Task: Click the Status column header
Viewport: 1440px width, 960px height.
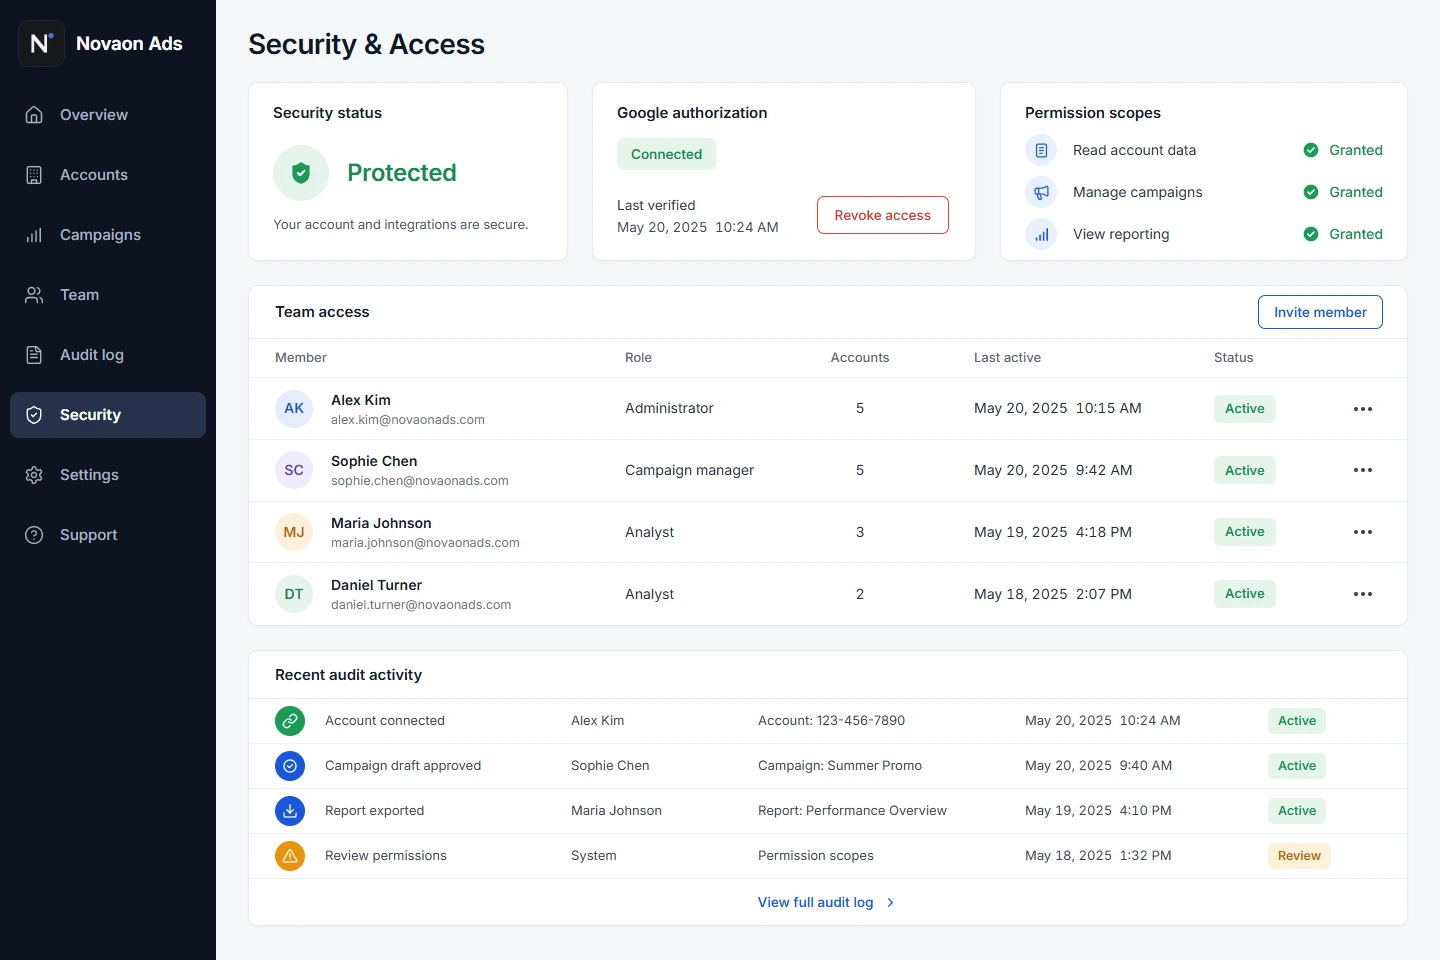Action: tap(1233, 358)
